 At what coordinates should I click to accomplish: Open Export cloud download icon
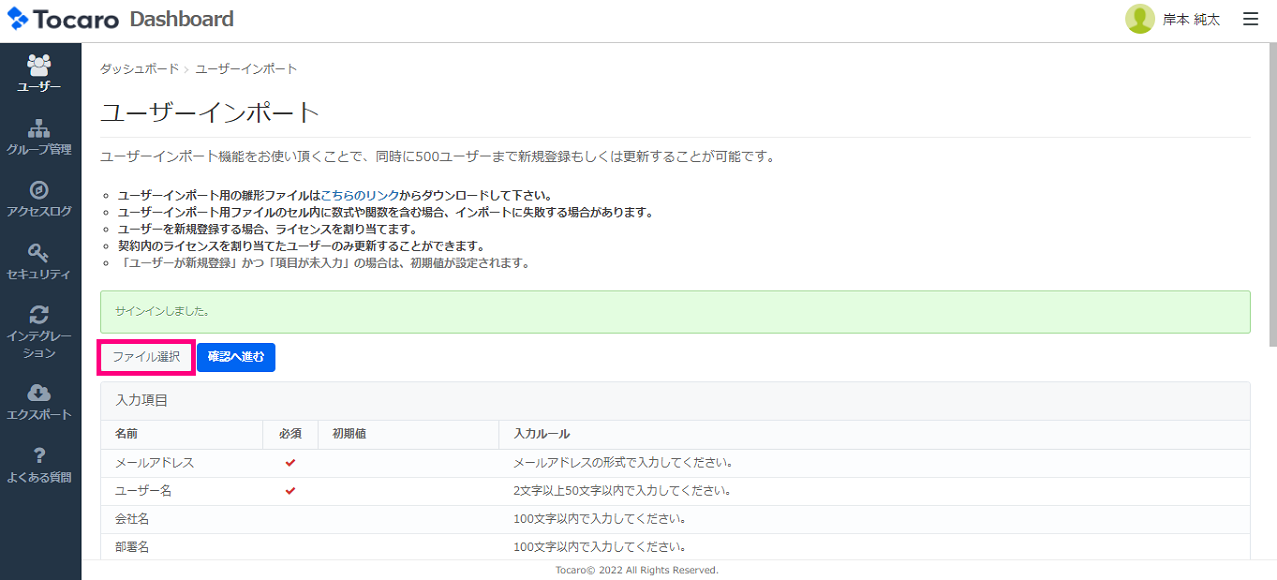pos(39,393)
